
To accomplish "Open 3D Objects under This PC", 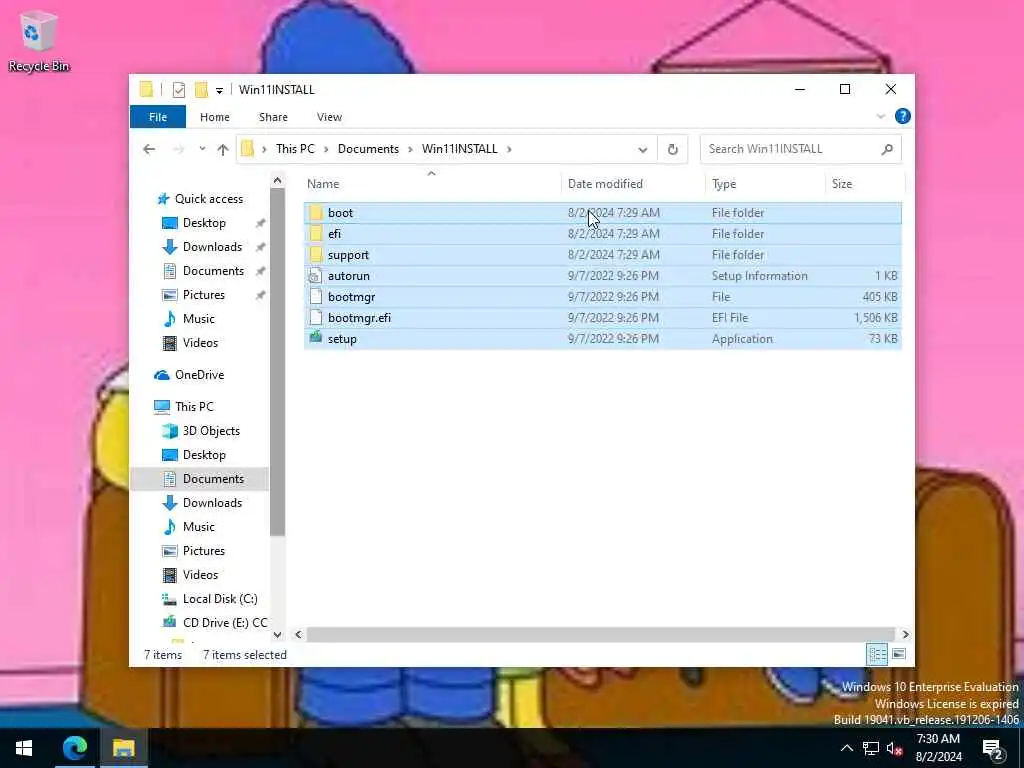I will 210,431.
